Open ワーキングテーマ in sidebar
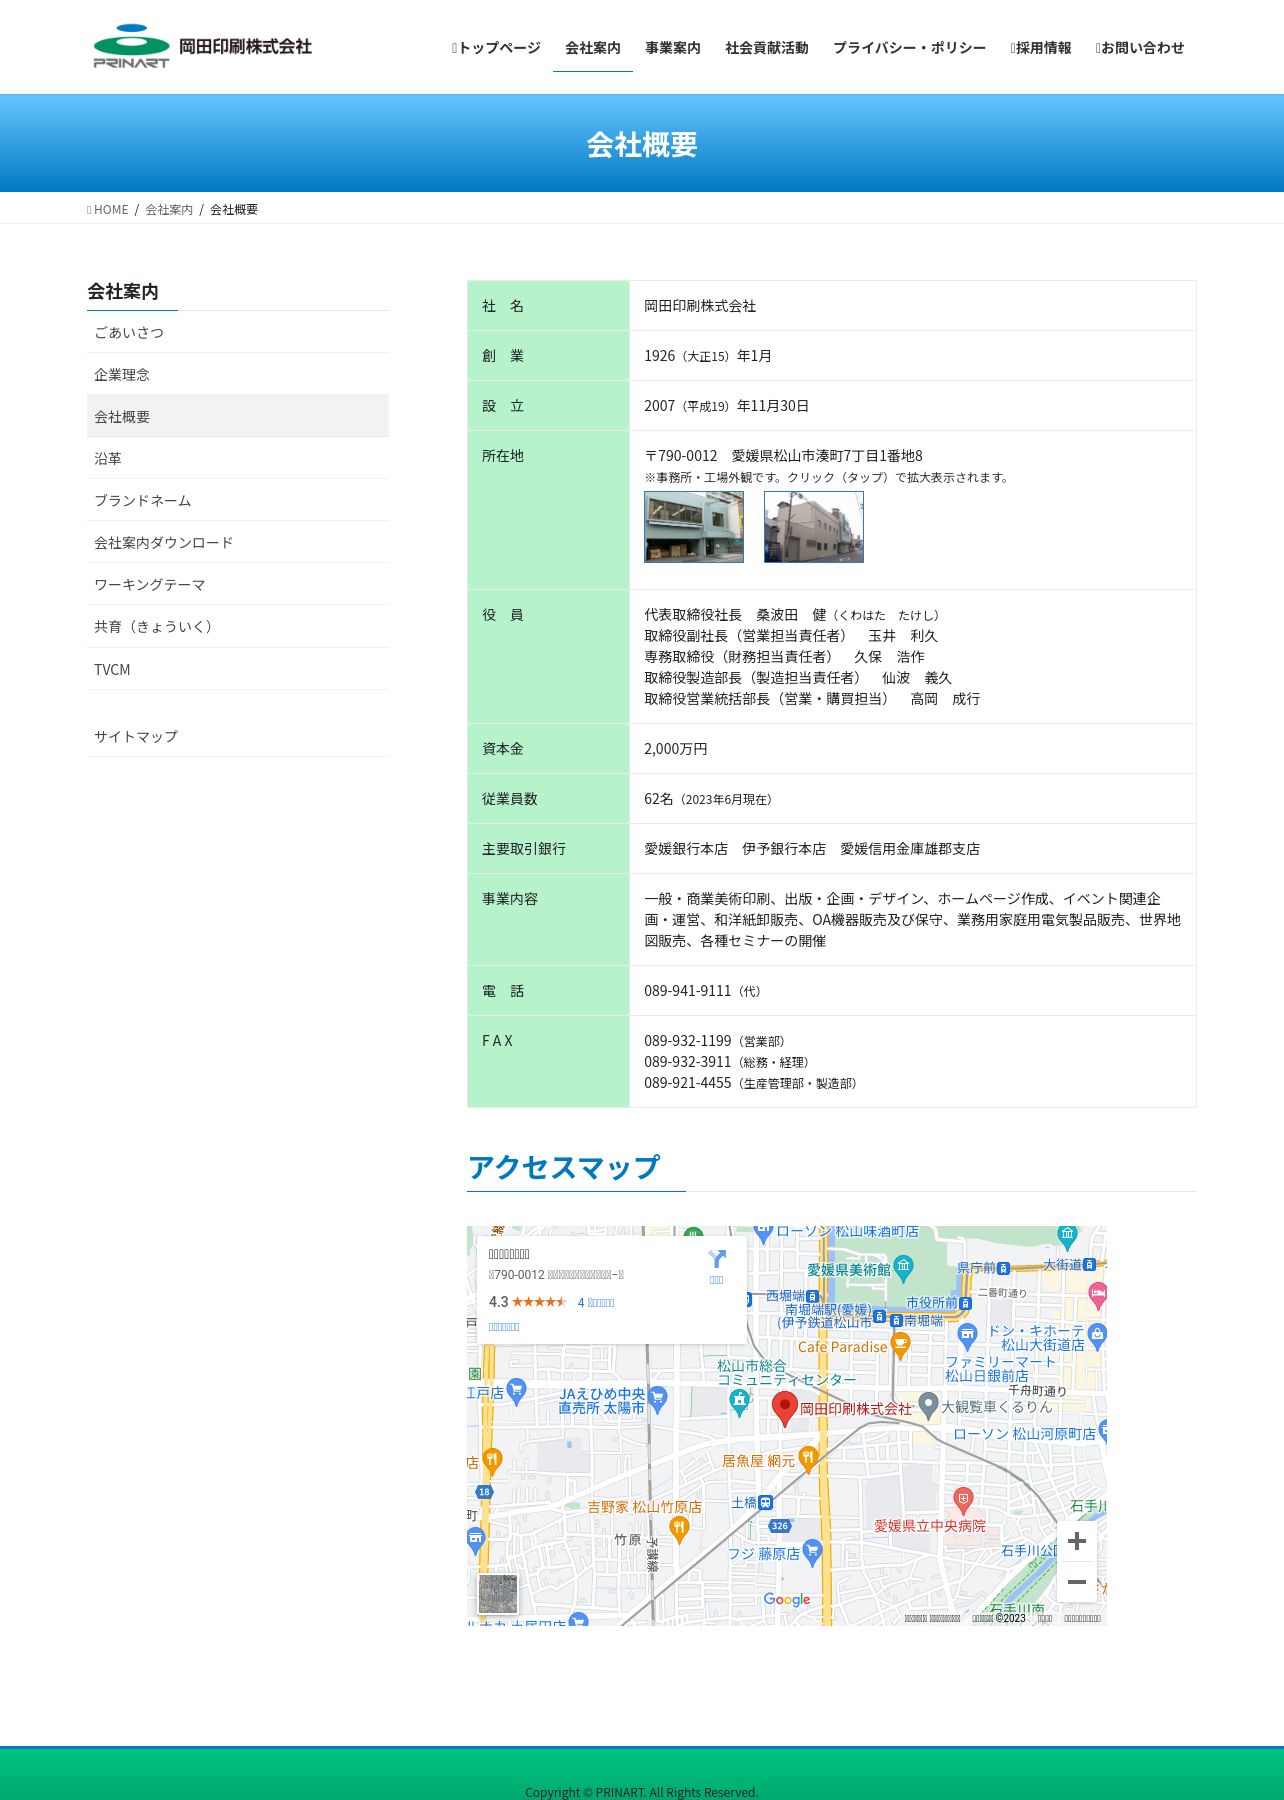Viewport: 1284px width, 1800px height. click(x=238, y=584)
